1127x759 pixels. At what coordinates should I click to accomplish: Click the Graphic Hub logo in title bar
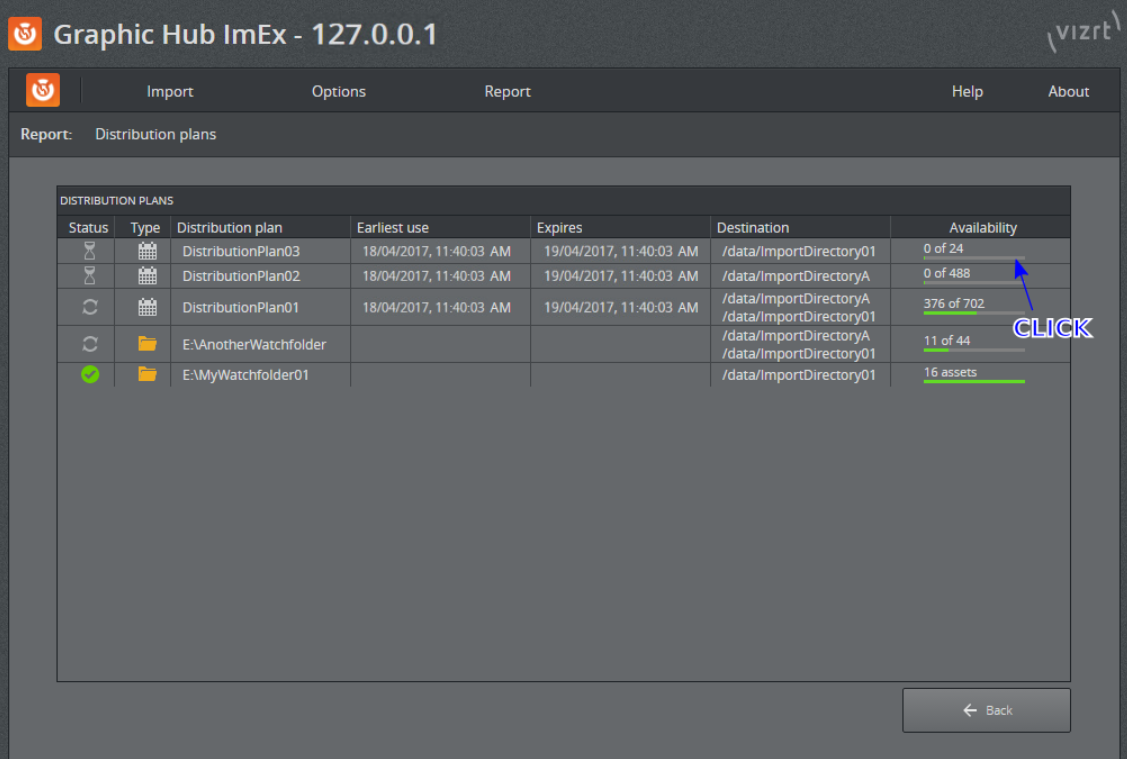pos(25,34)
